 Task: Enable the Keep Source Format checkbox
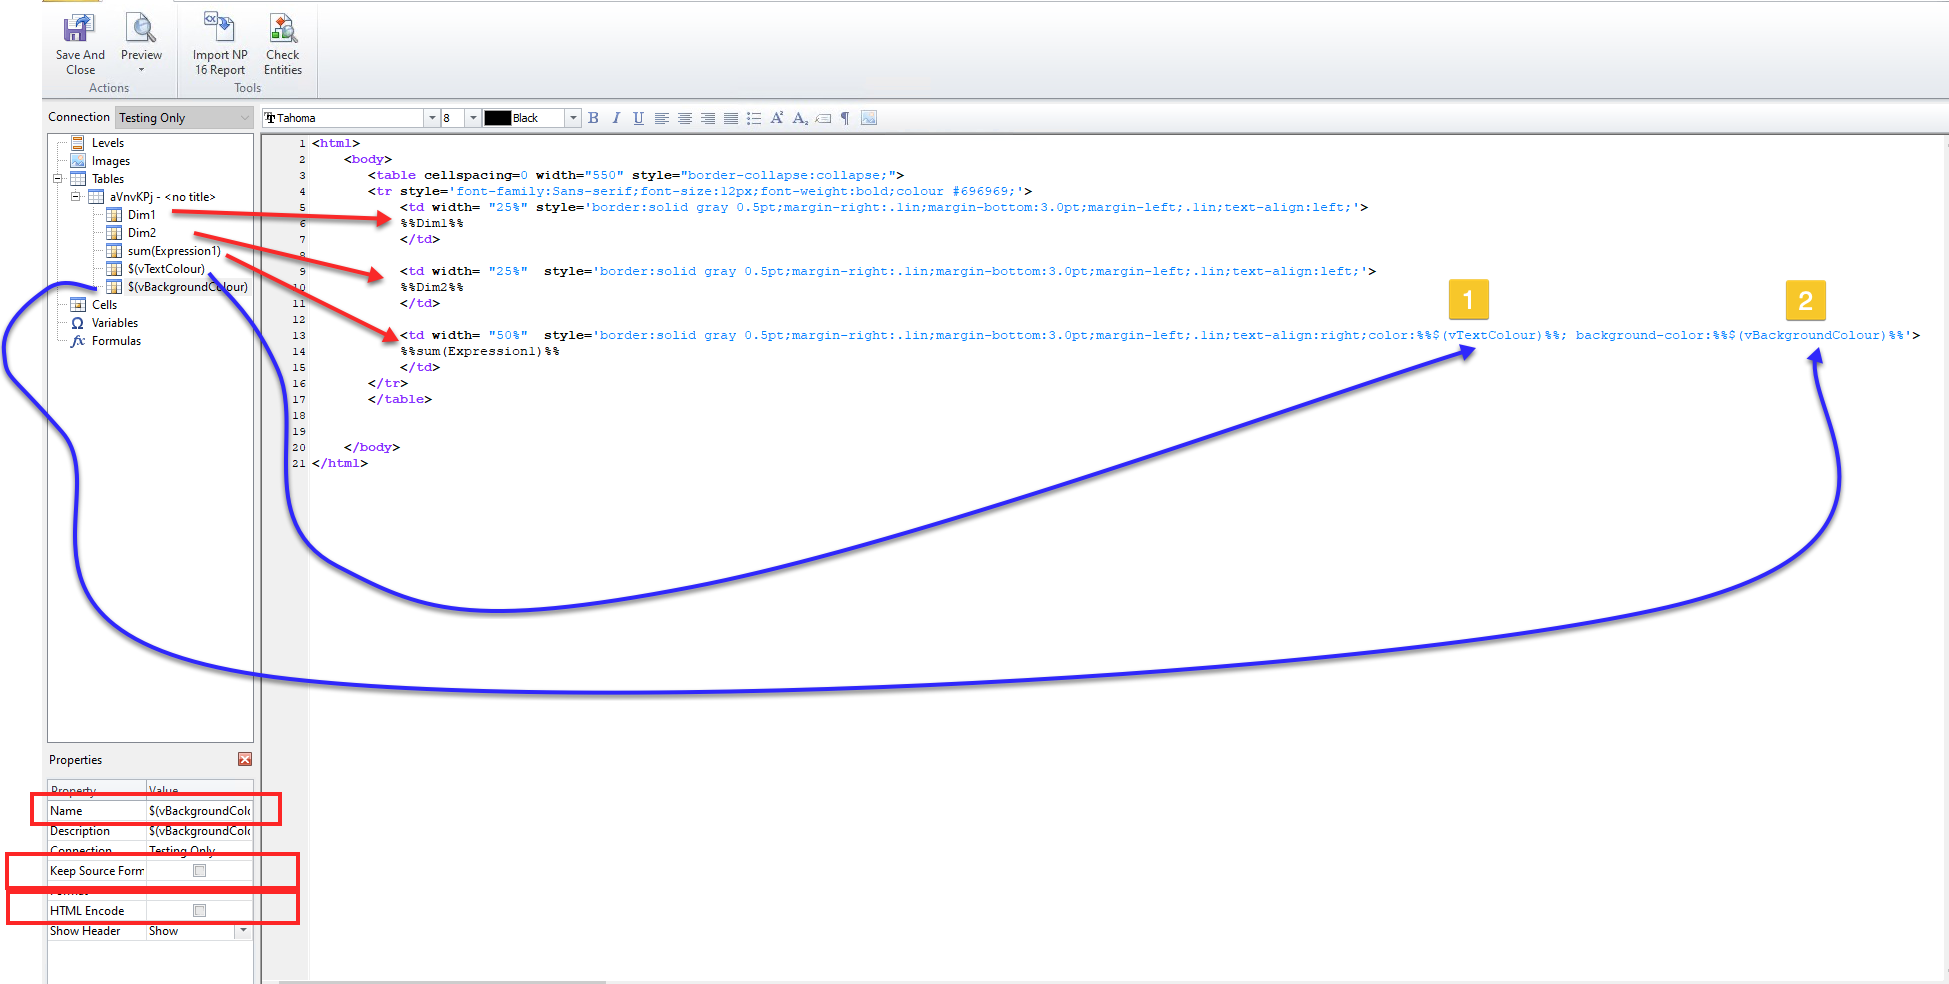point(200,871)
